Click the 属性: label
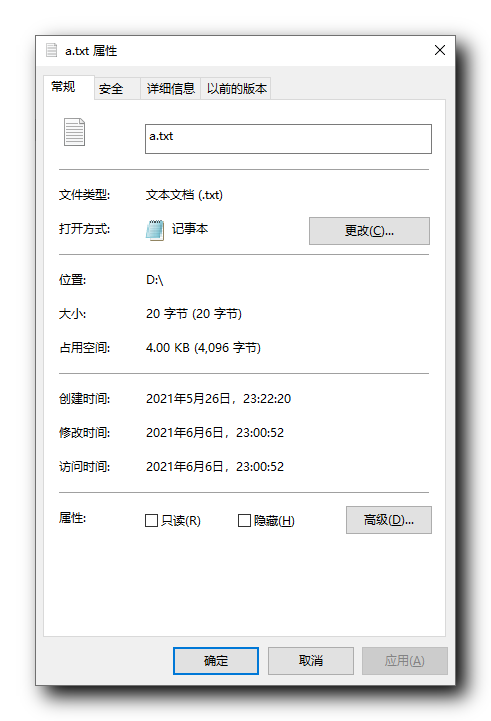Image resolution: width=491 pixels, height=721 pixels. coord(72,518)
